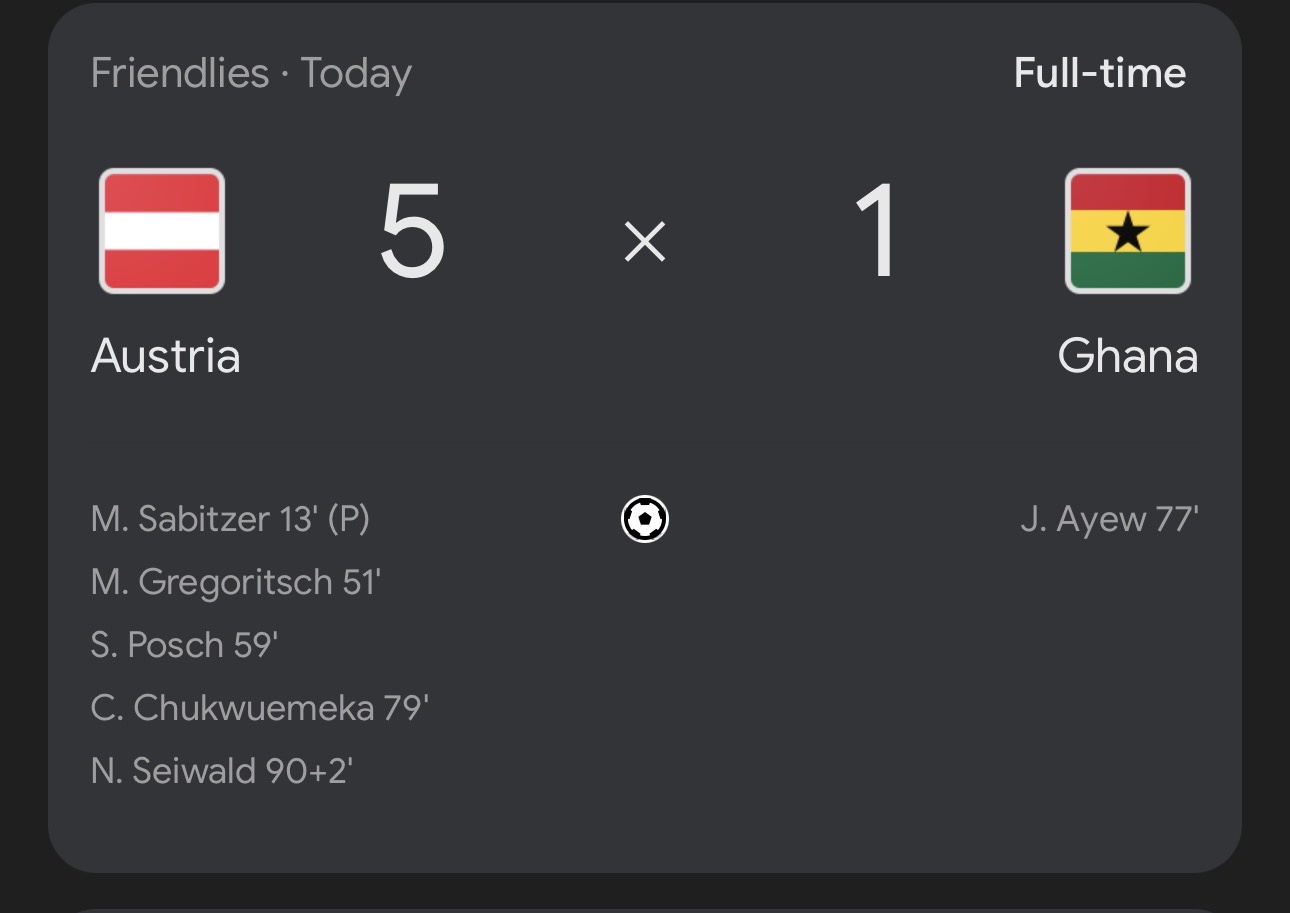Select Ghana's score of 1
1290x913 pixels.
[x=877, y=233]
